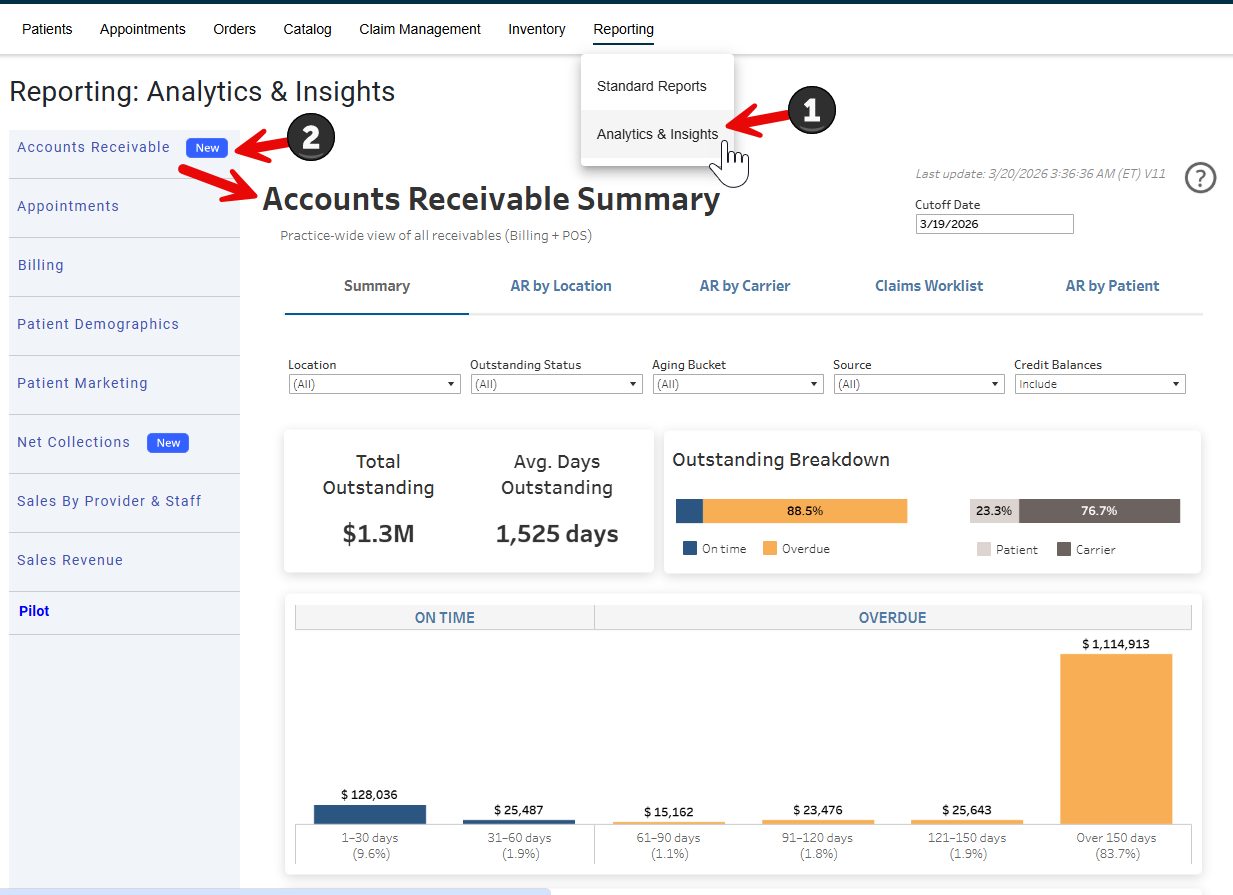The width and height of the screenshot is (1233, 895).
Task: Click the blue On time legend swatch
Action: [689, 549]
